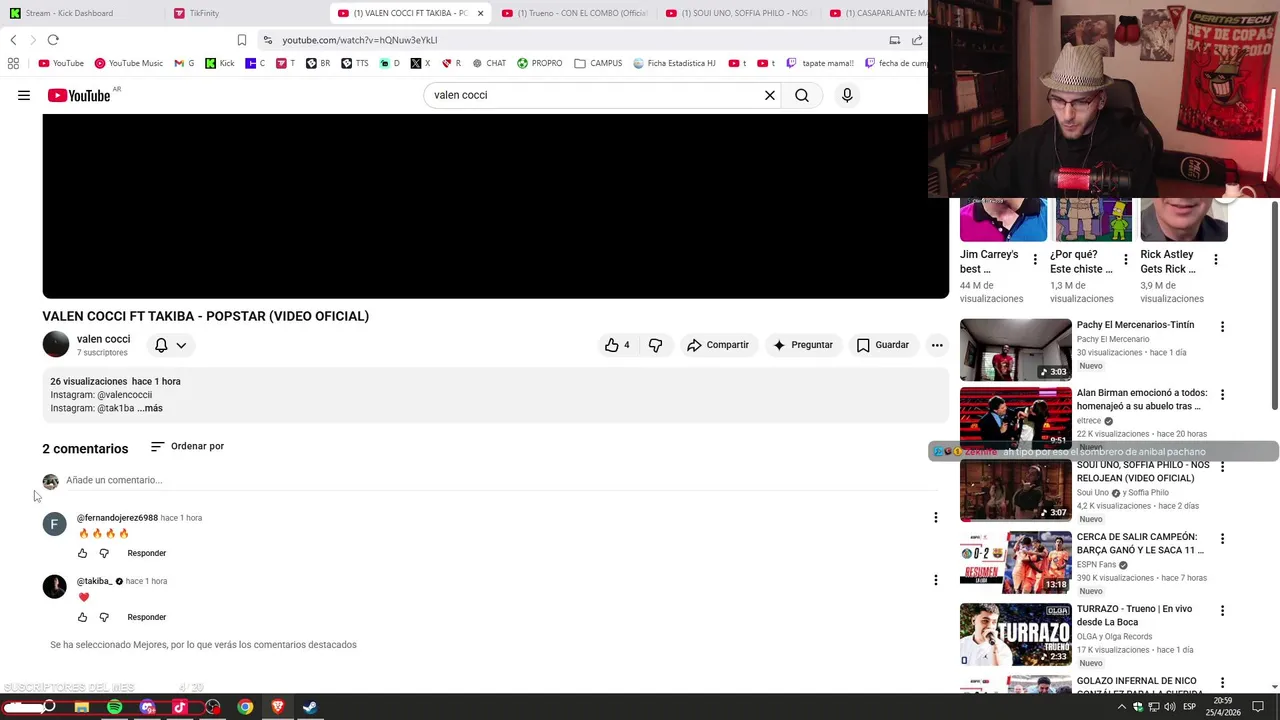1280x720 pixels.
Task: Open the YouTube Music bookmark
Action: click(129, 63)
